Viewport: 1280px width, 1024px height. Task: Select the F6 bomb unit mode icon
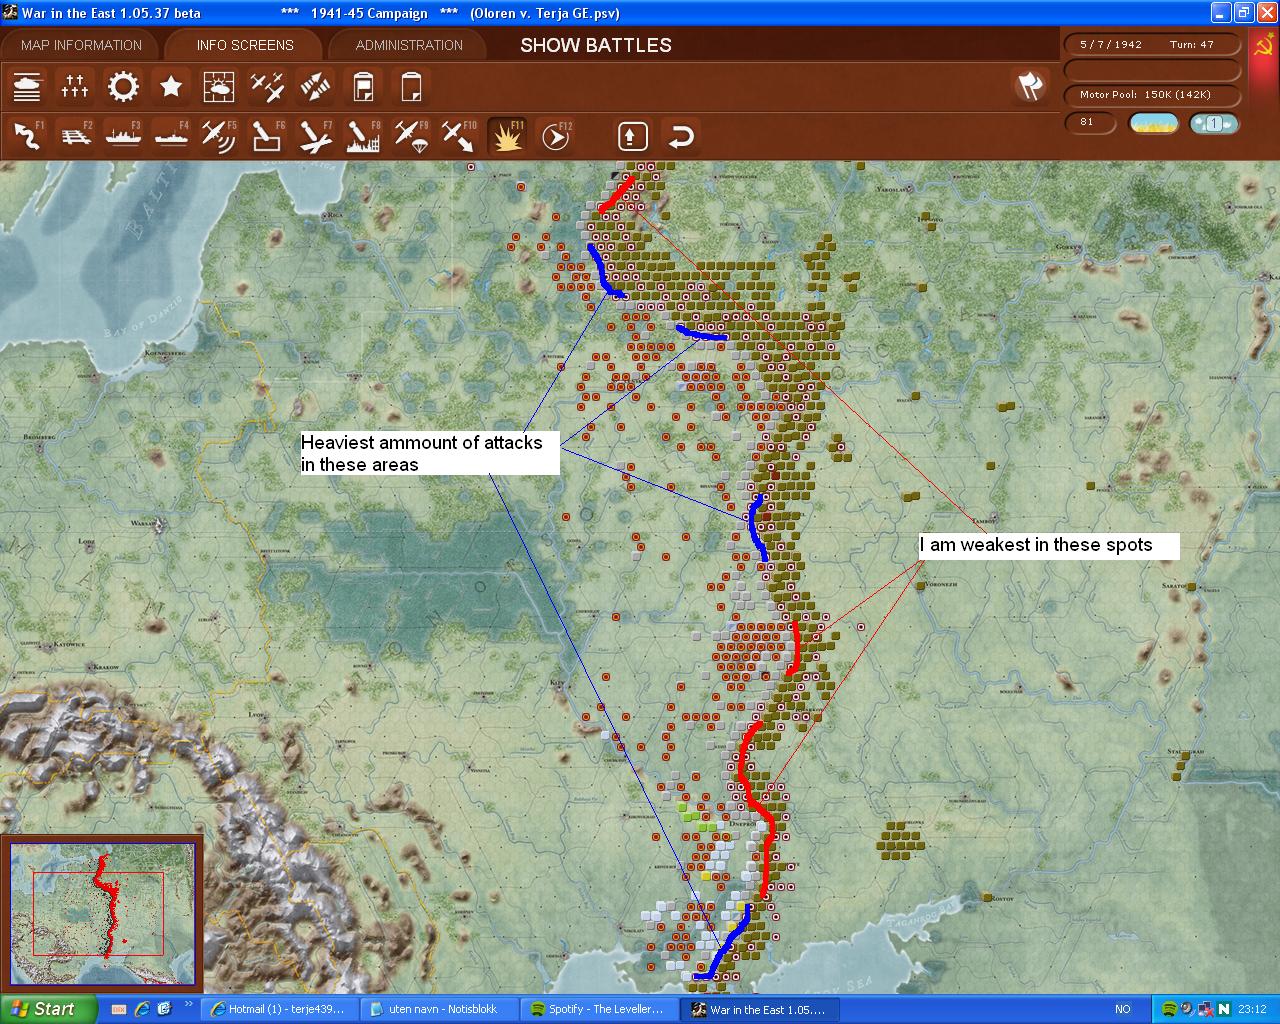coord(267,135)
